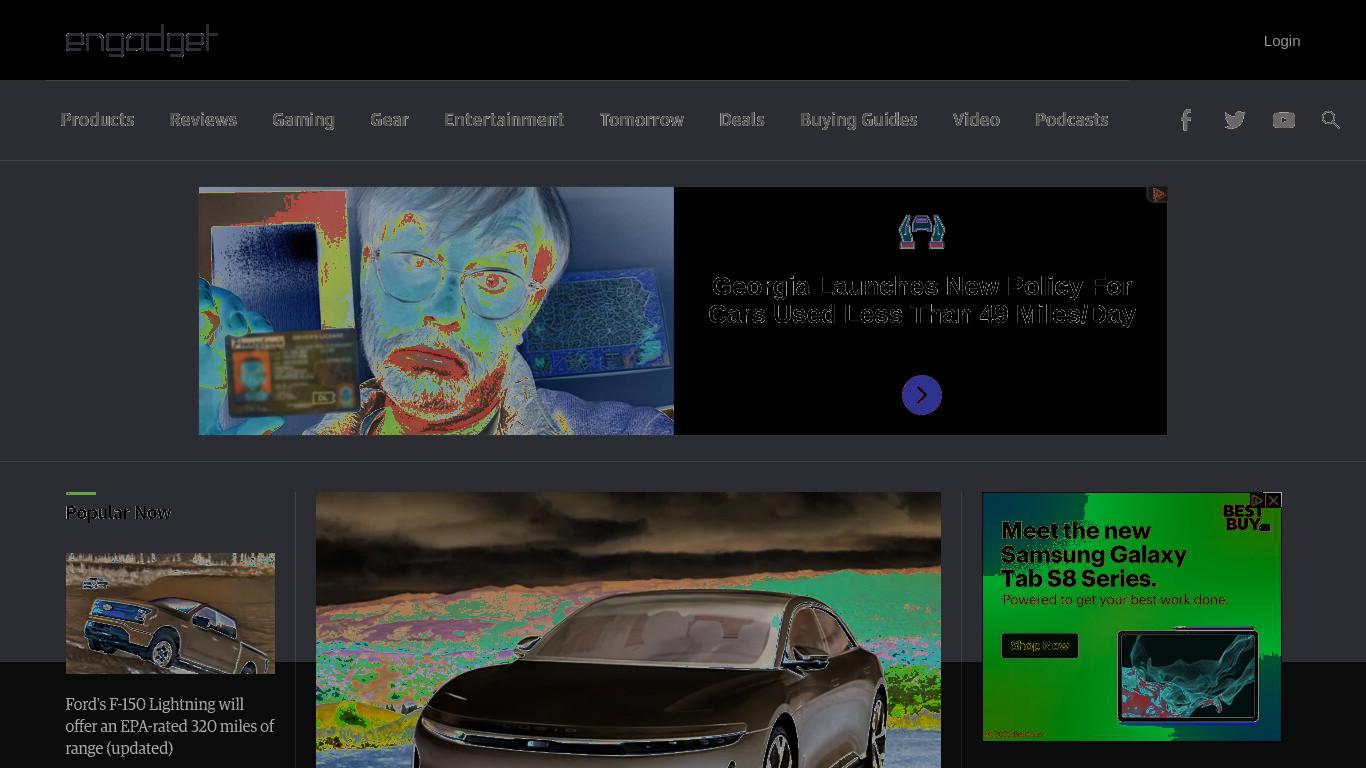1366x768 pixels.
Task: Open the Ford F-150 Lightning thumbnail
Action: [x=170, y=613]
